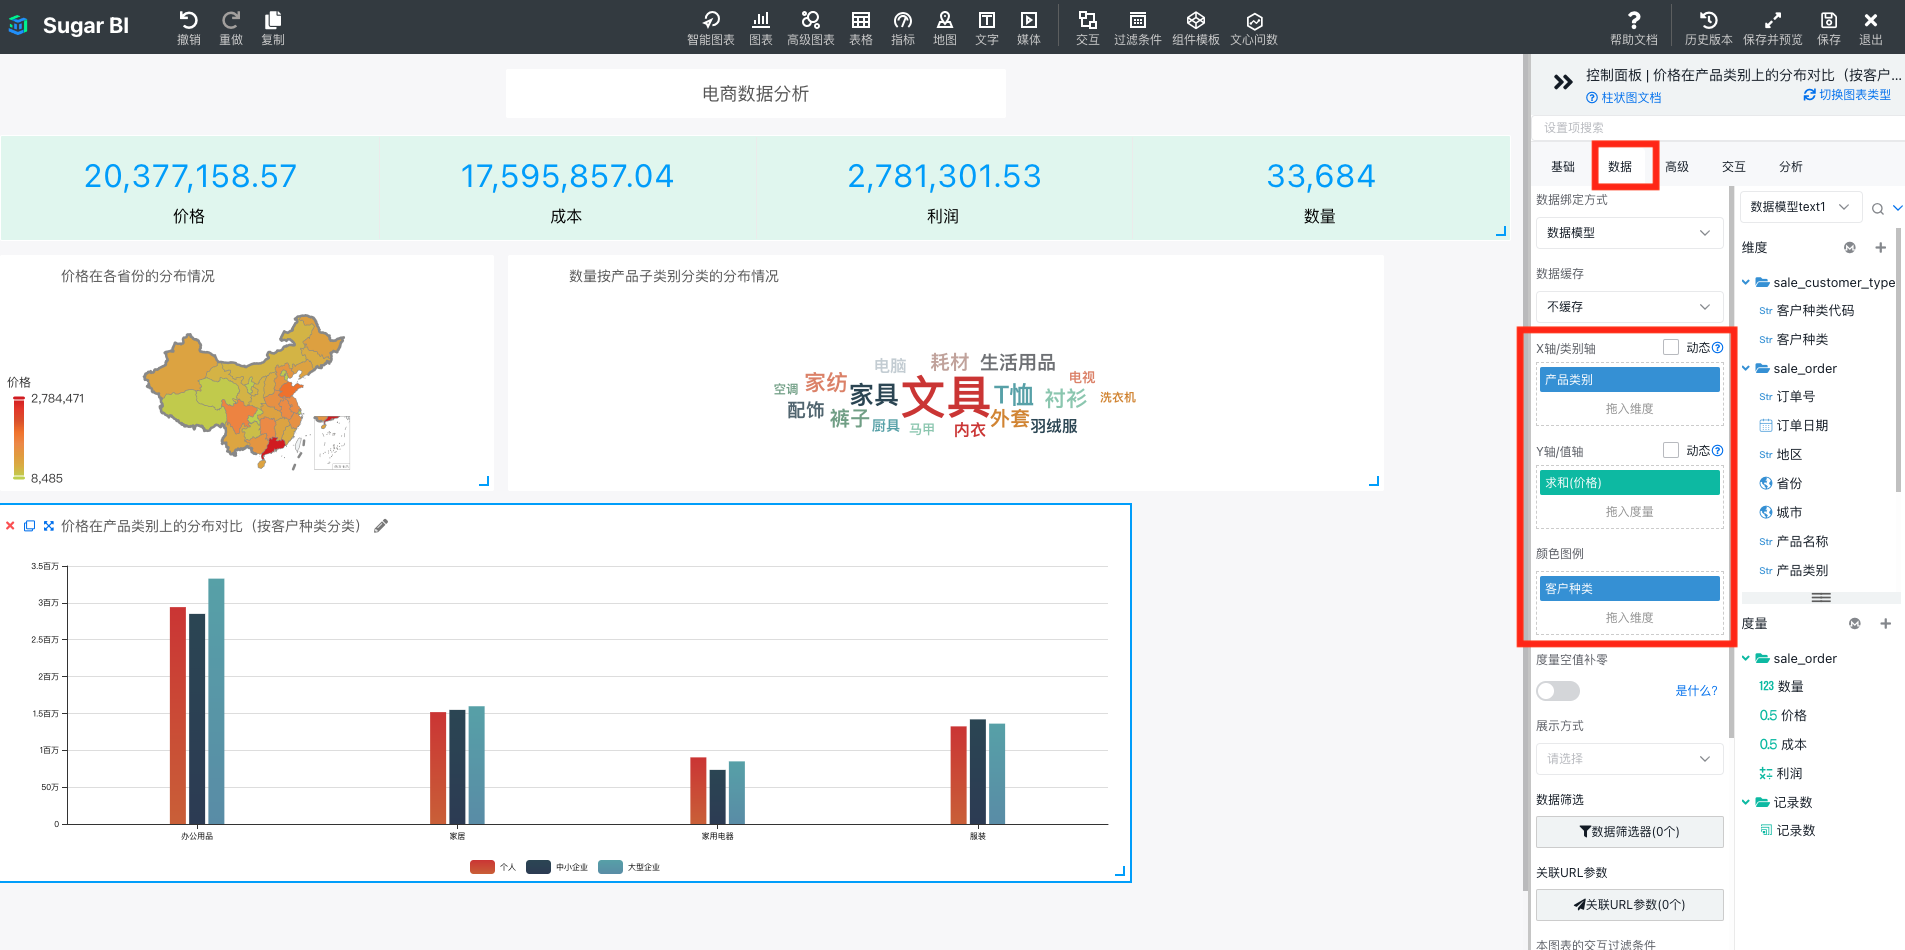Screen dimensions: 1905x950
Task: Select the map (地图) toolbar icon
Action: 945,20
